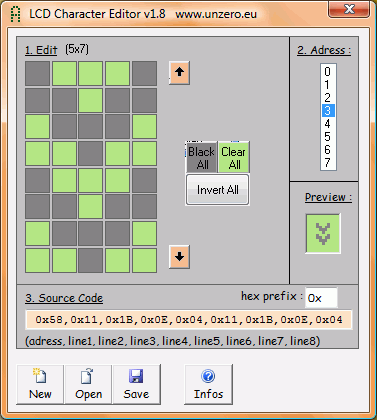The height and width of the screenshot is (420, 377).
Task: Select address 4 in the list
Action: (x=328, y=123)
